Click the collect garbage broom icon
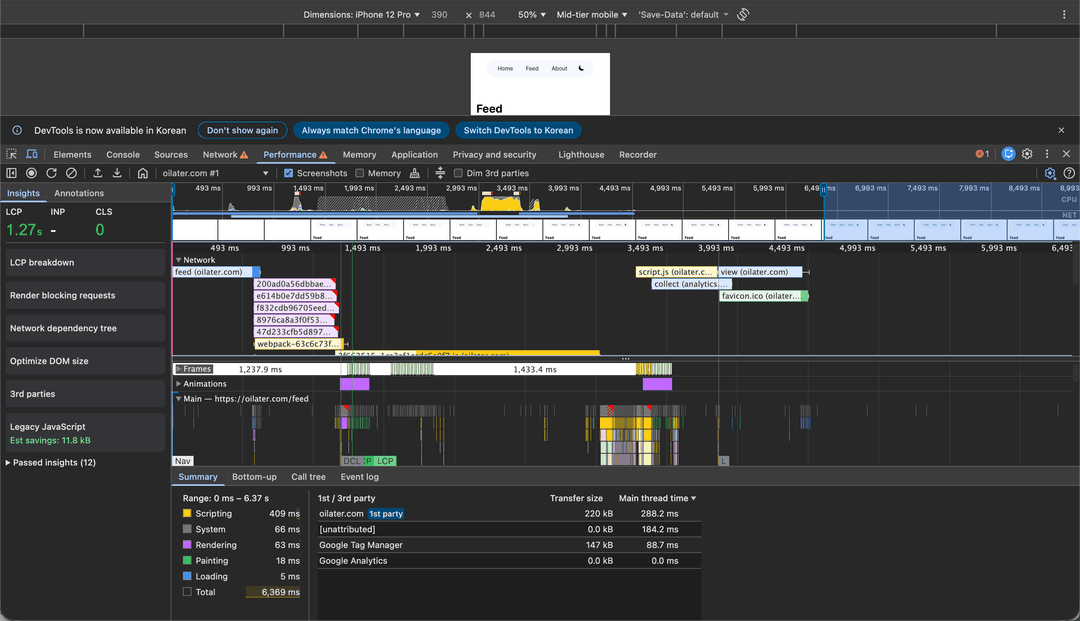The height and width of the screenshot is (621, 1080). pos(415,173)
